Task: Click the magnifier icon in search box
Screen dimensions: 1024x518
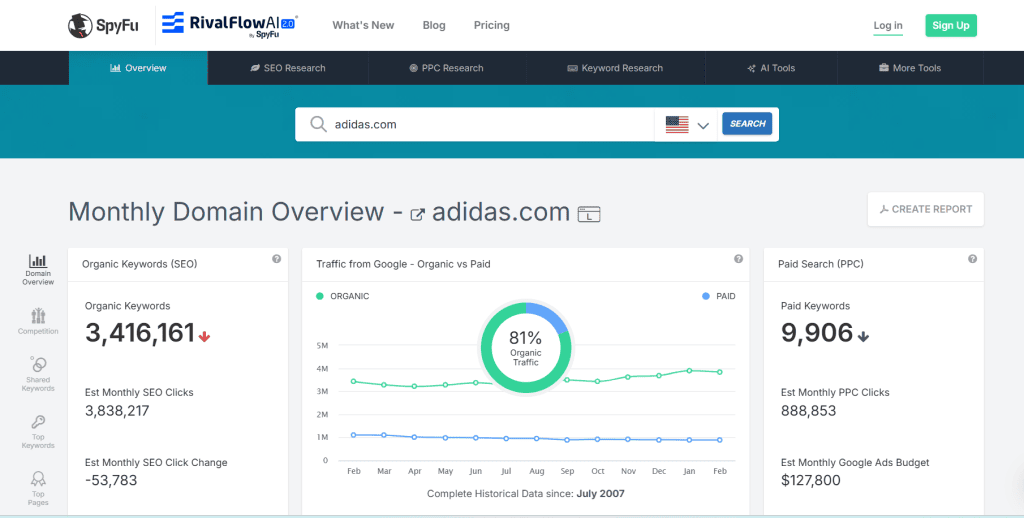Action: pyautogui.click(x=318, y=124)
